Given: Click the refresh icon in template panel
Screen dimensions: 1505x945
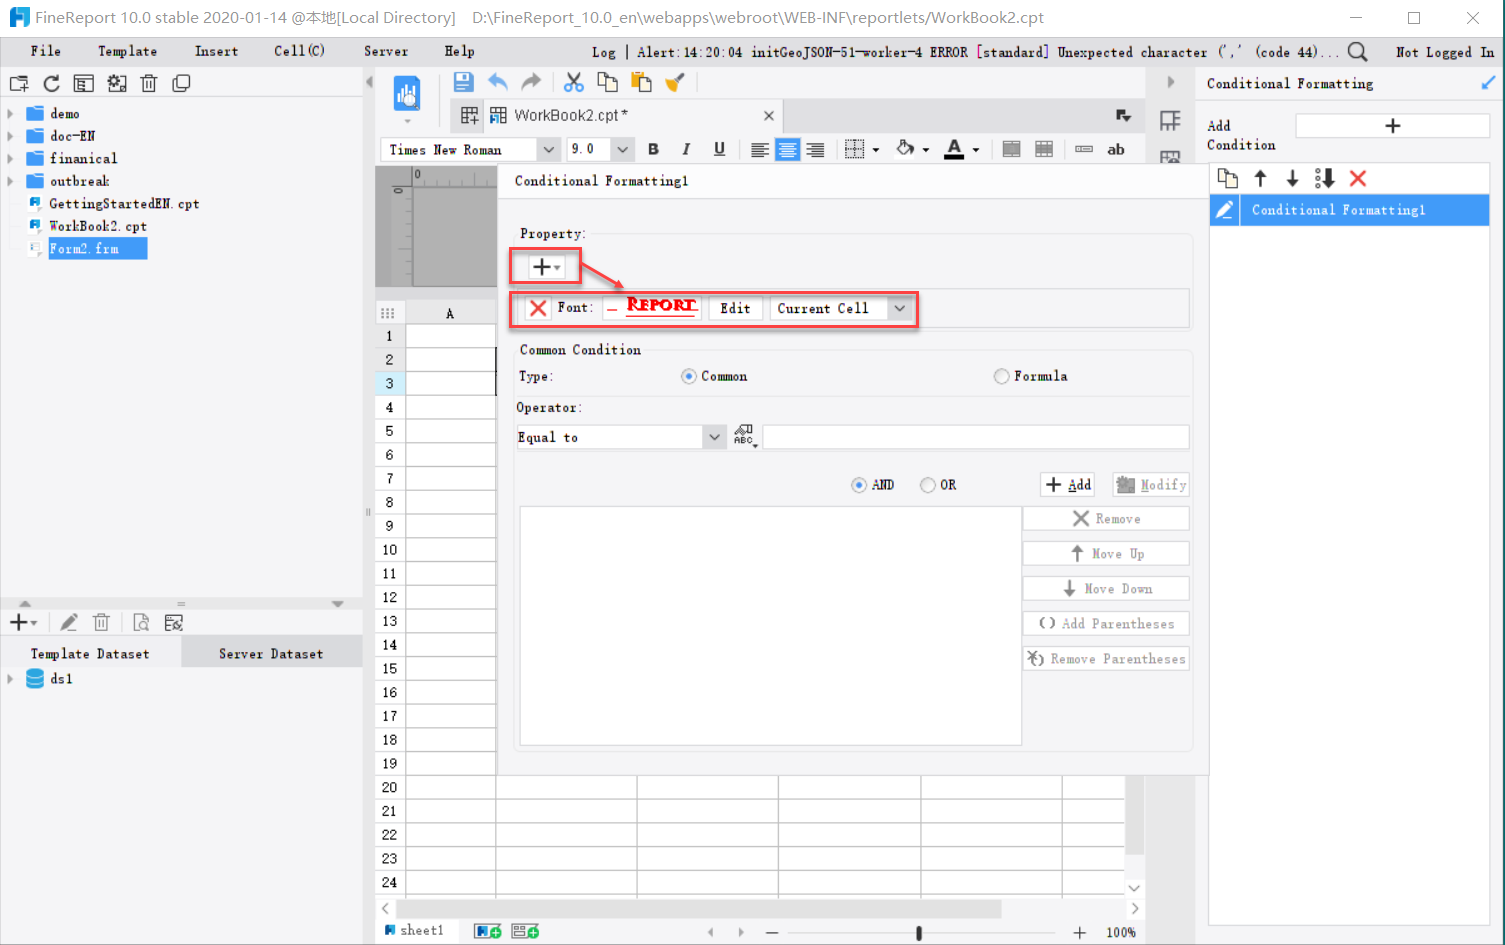Looking at the screenshot, I should click(x=51, y=83).
